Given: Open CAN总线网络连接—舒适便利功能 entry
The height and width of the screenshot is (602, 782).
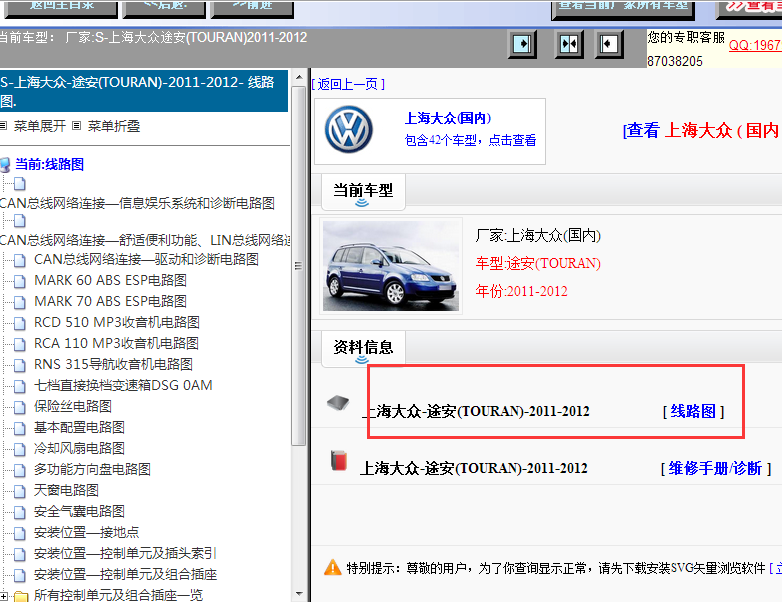Looking at the screenshot, I should pyautogui.click(x=145, y=240).
